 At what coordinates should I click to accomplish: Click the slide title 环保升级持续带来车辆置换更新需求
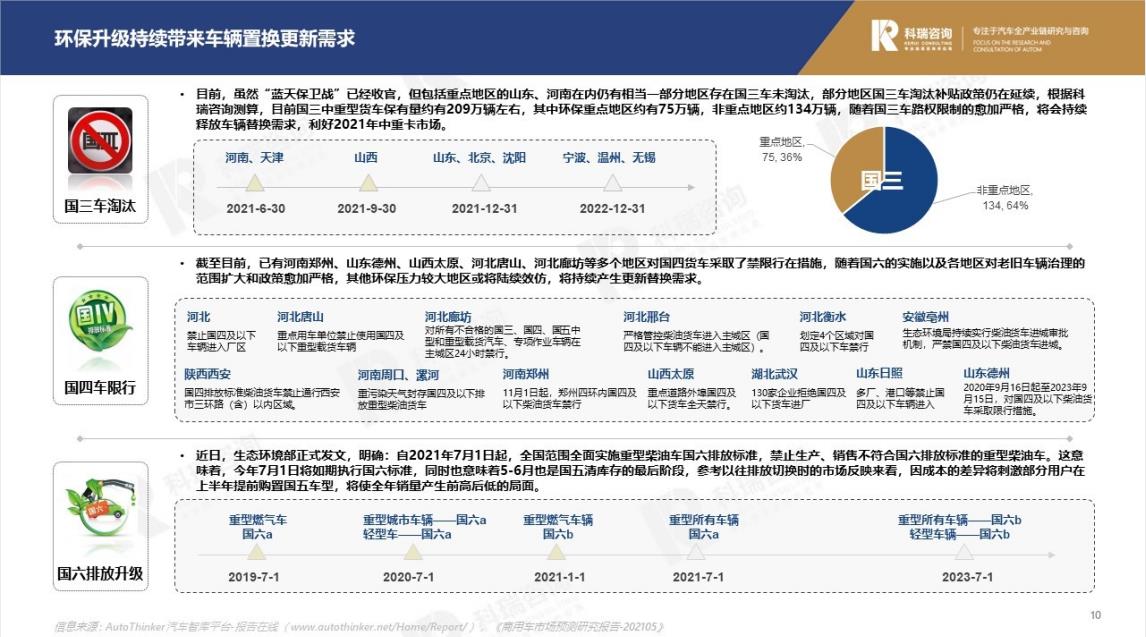pos(205,38)
